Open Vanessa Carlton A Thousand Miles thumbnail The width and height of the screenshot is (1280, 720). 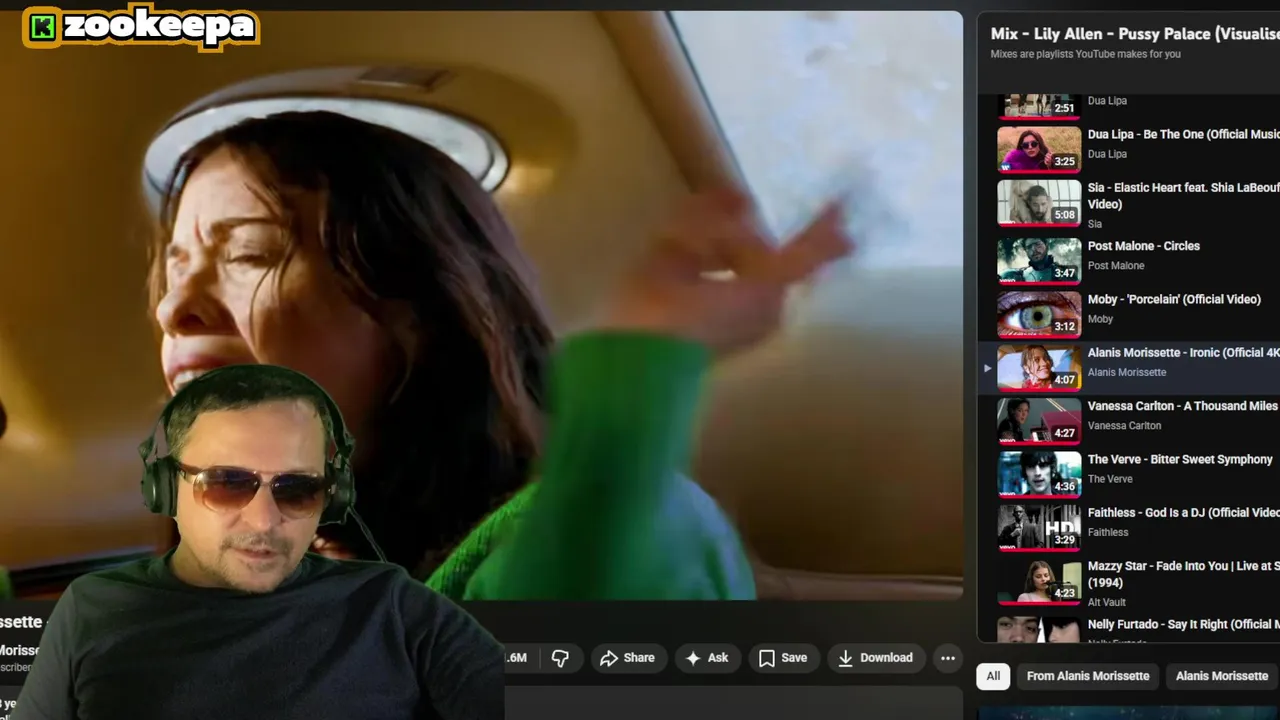click(1039, 421)
